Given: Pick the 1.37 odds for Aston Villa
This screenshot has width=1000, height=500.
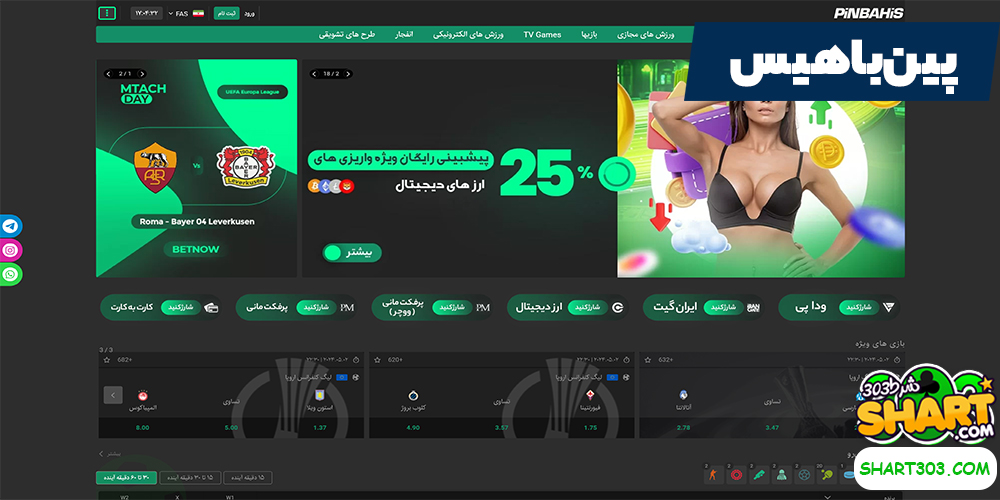Looking at the screenshot, I should coord(320,427).
